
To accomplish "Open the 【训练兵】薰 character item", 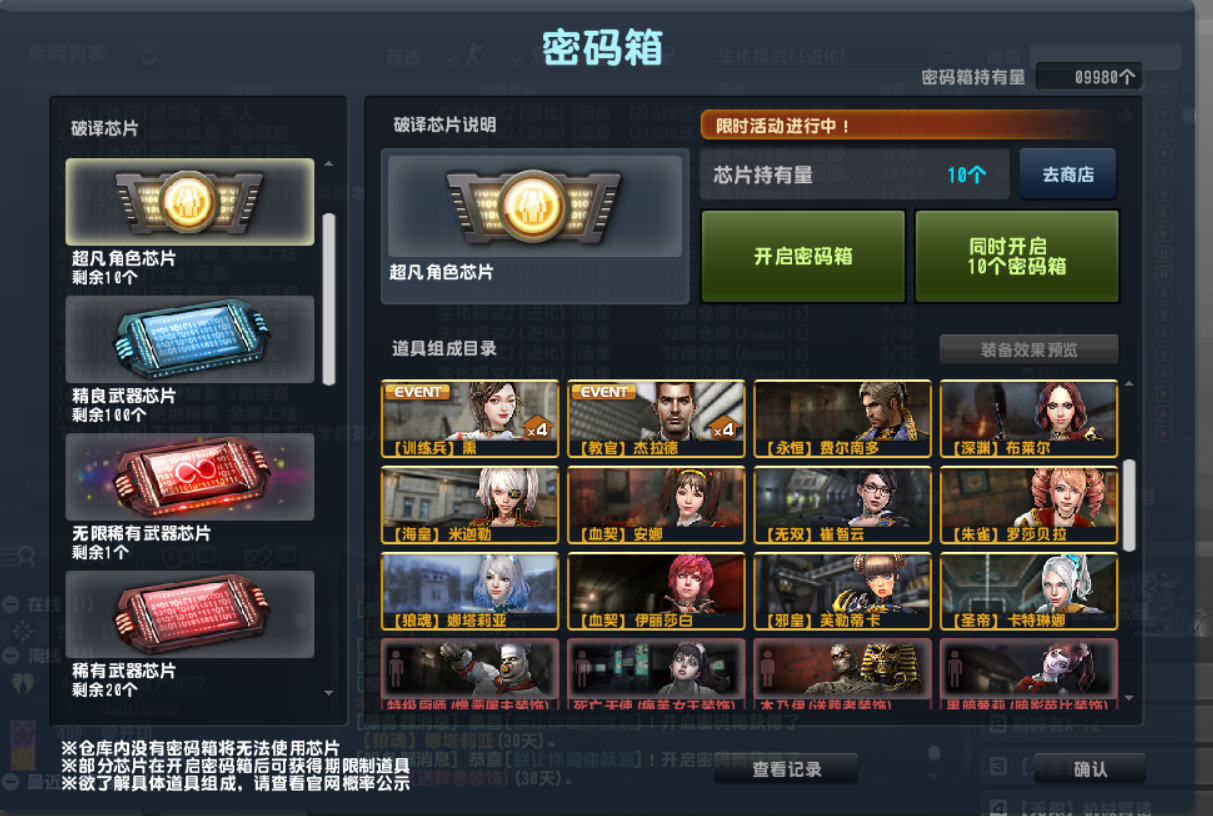I will tap(470, 419).
